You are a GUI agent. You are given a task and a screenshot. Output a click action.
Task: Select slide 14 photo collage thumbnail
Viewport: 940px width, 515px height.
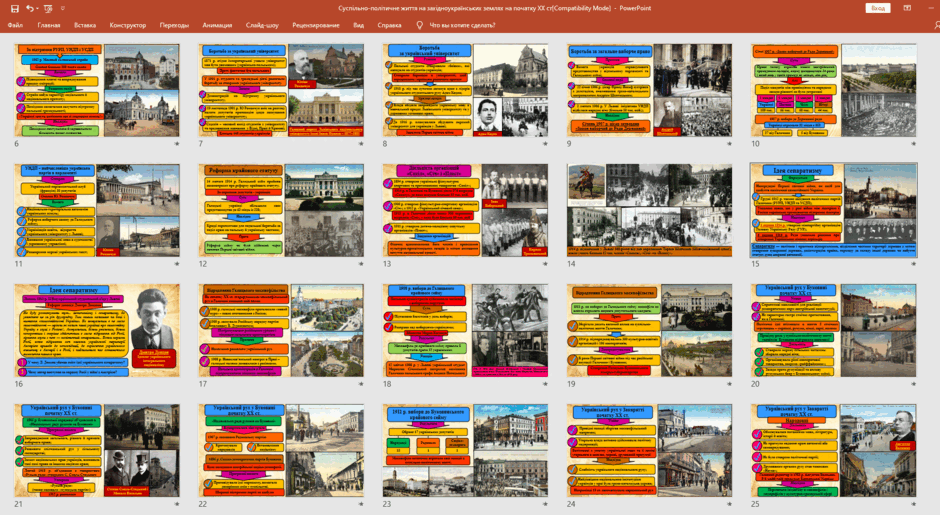pyautogui.click(x=649, y=210)
